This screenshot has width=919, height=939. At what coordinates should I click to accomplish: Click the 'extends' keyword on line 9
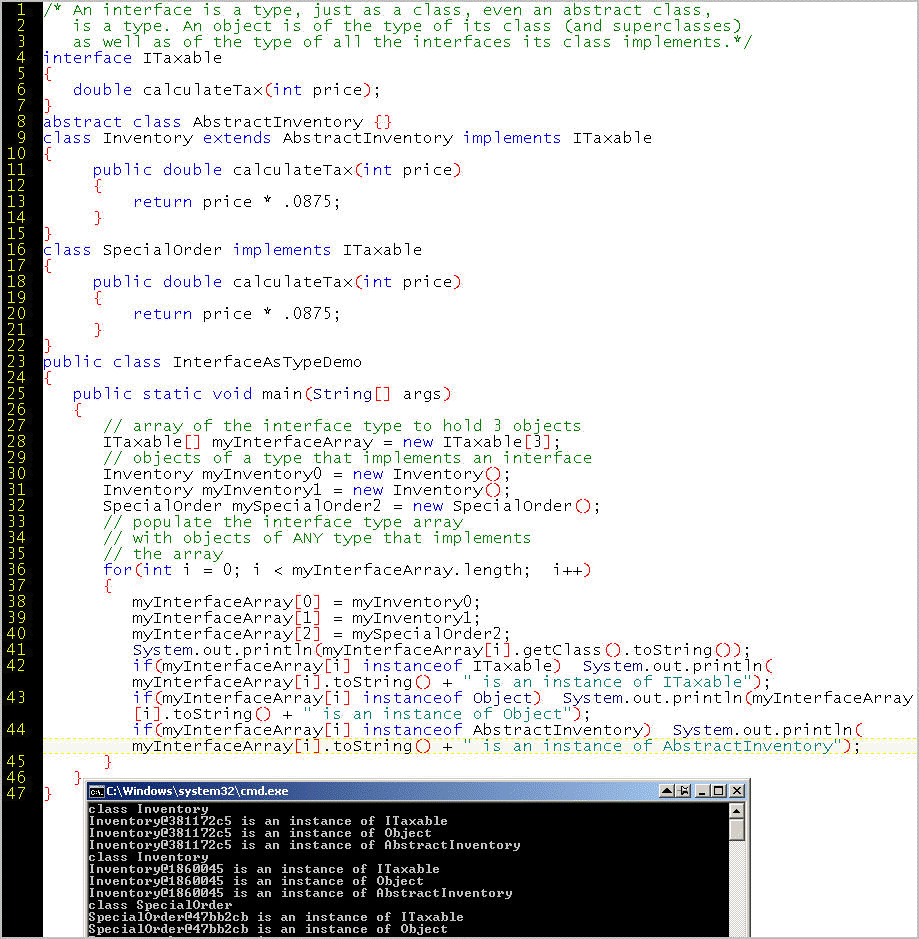[236, 138]
